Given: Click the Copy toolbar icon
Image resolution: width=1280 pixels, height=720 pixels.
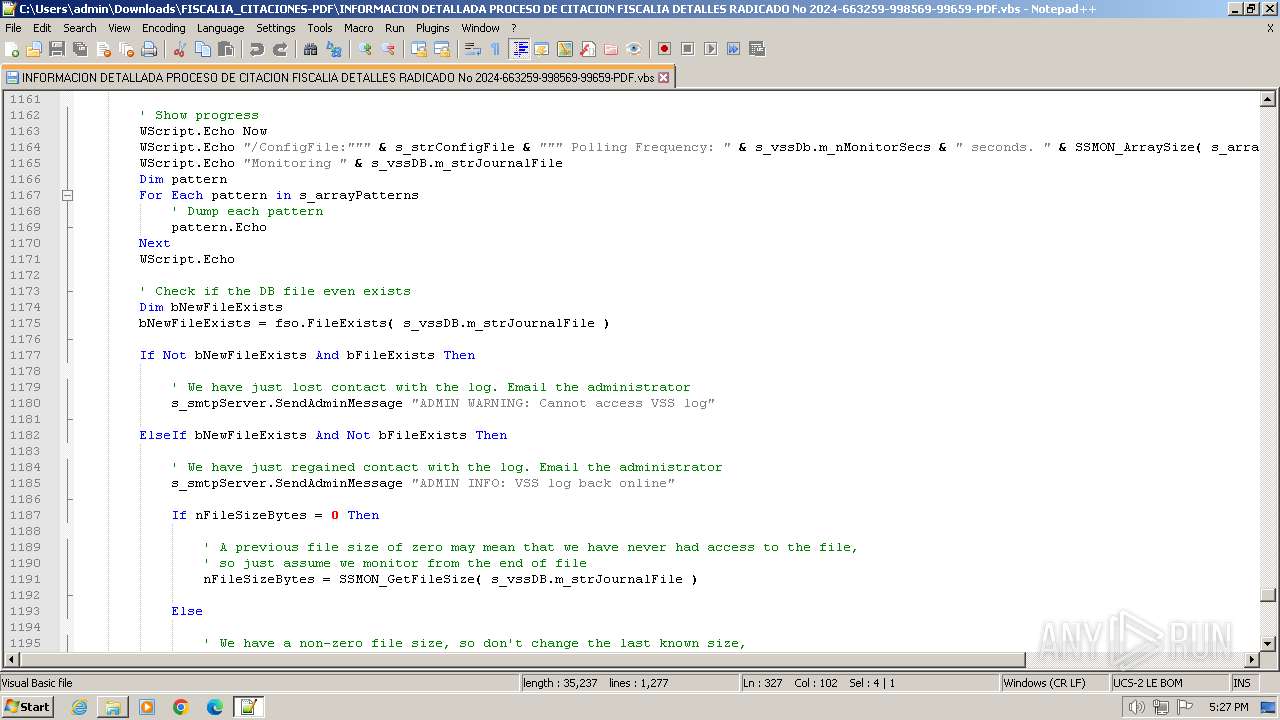Looking at the screenshot, I should pos(203,49).
